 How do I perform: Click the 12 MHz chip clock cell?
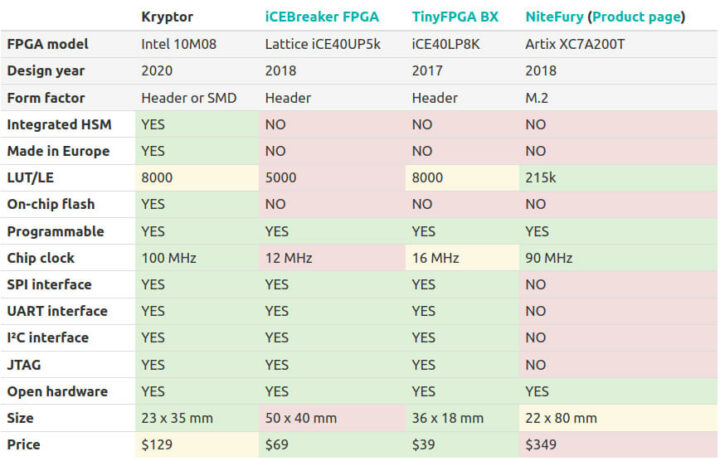pyautogui.click(x=332, y=258)
